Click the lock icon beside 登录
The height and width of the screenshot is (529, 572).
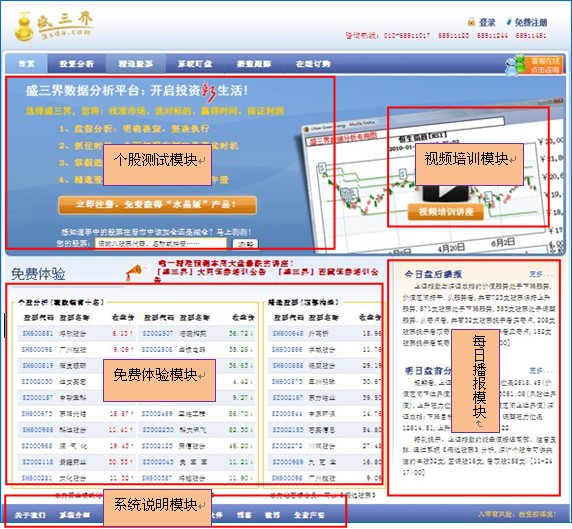471,22
